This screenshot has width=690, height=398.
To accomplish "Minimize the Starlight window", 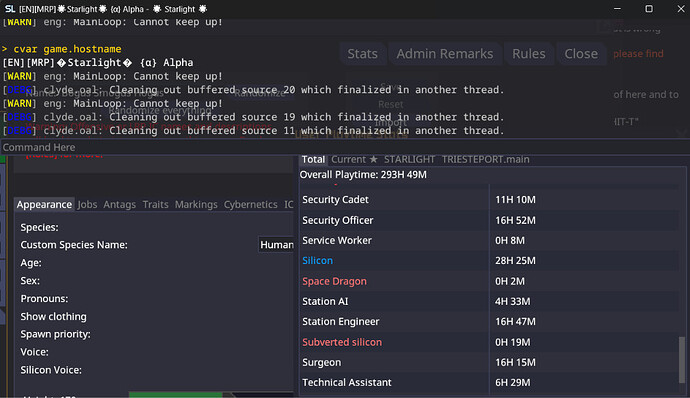I will point(617,9).
